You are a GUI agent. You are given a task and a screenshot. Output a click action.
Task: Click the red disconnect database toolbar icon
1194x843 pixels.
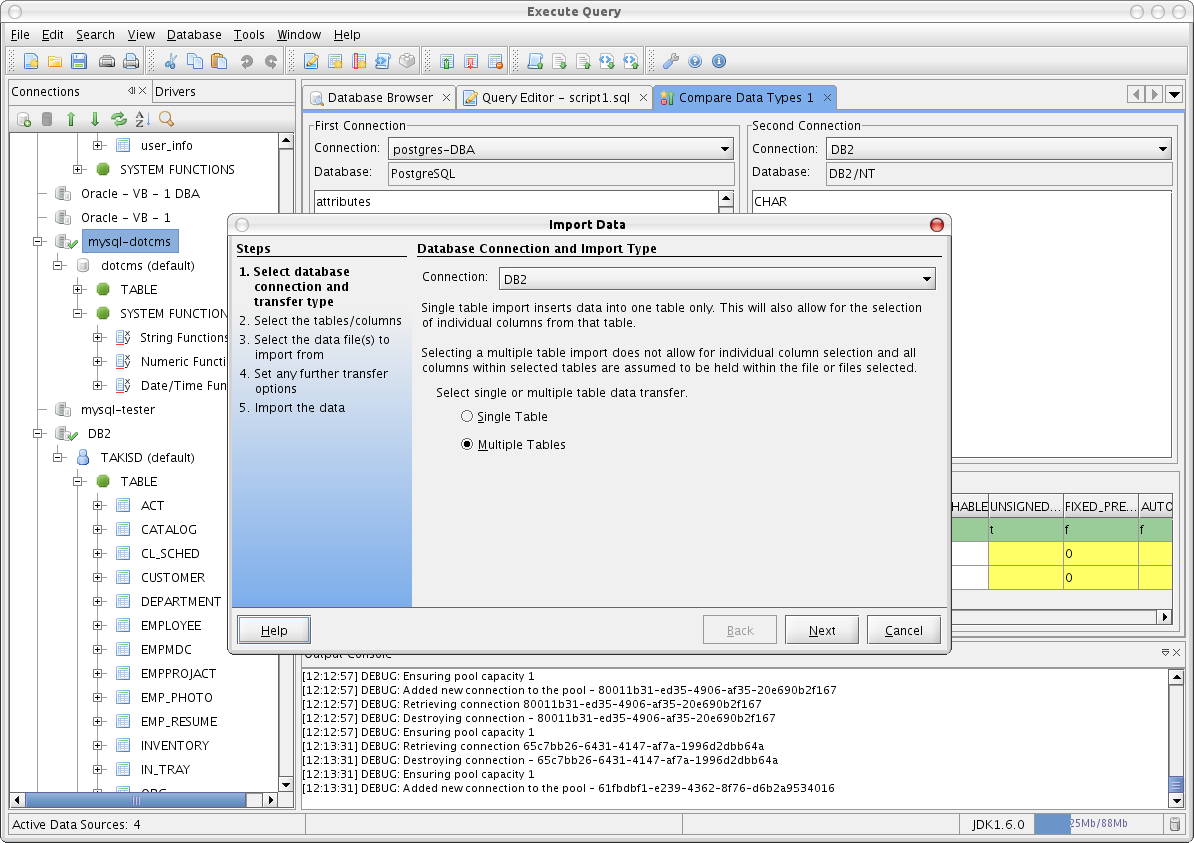[x=471, y=61]
